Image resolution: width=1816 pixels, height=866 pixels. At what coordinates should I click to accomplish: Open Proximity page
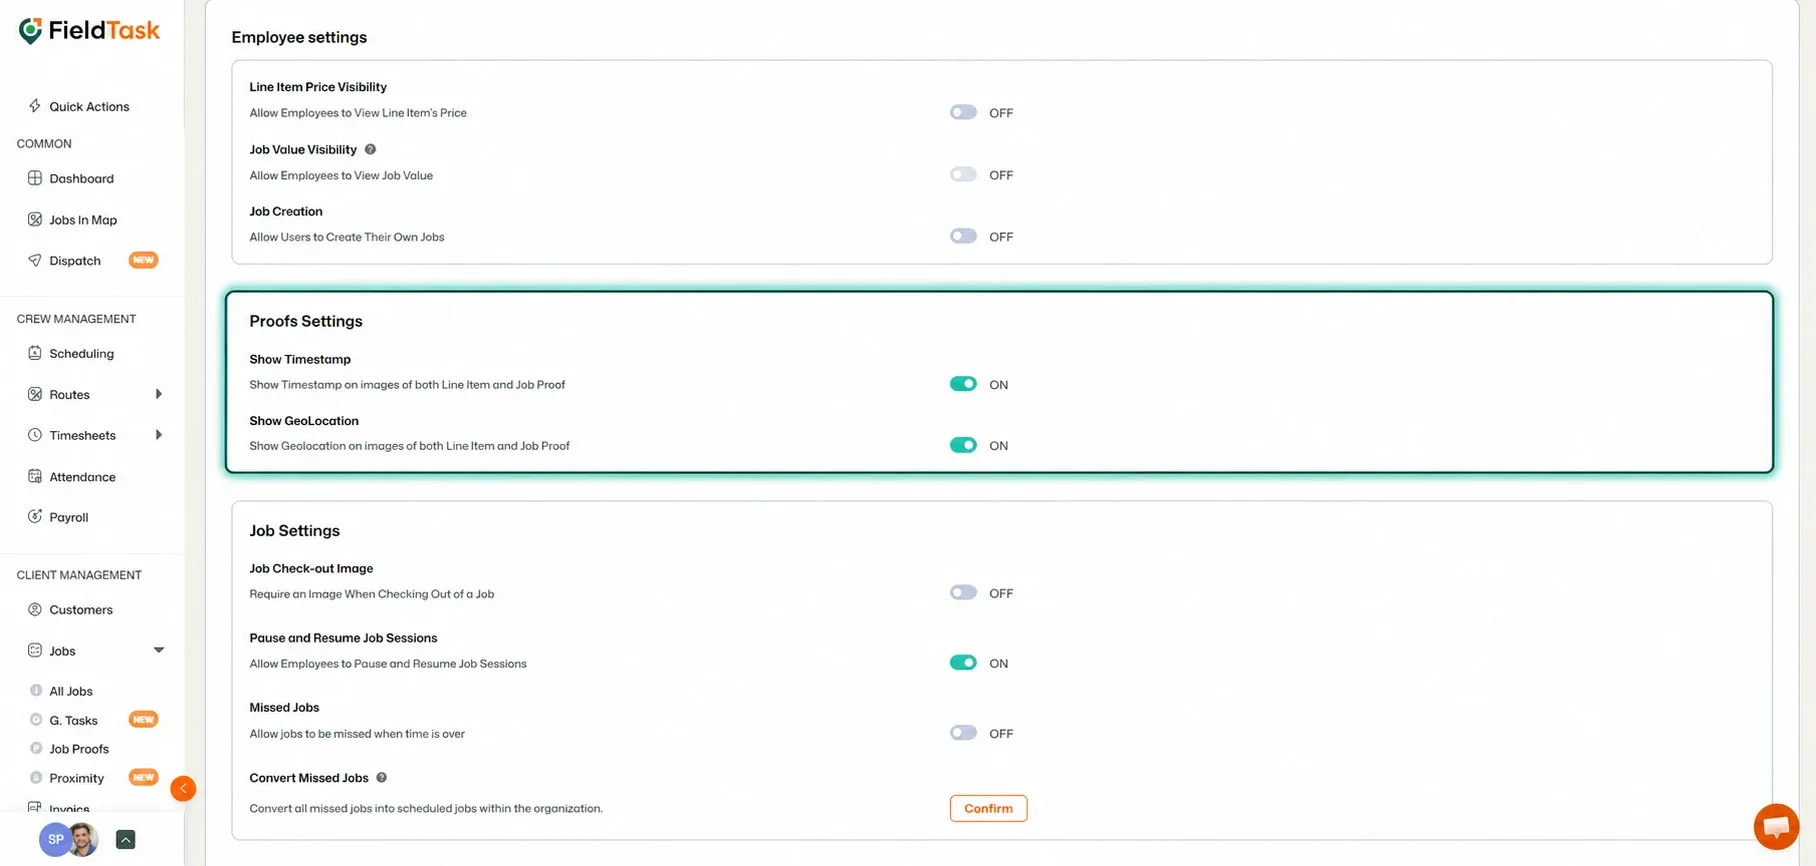click(x=77, y=778)
